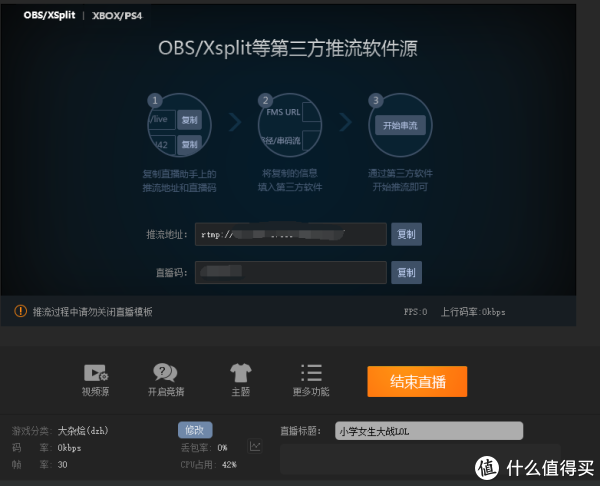The width and height of the screenshot is (600, 486).
Task: Click the orange 结束直播 button
Action: (x=417, y=382)
